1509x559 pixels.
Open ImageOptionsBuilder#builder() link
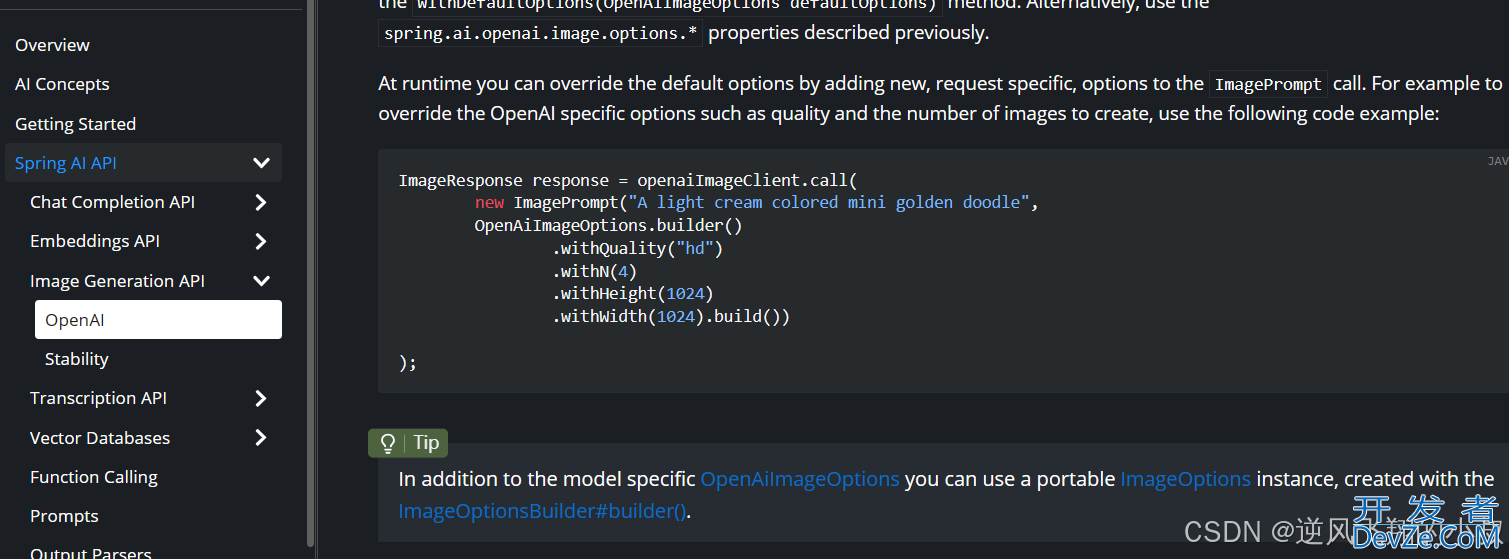pyautogui.click(x=543, y=511)
